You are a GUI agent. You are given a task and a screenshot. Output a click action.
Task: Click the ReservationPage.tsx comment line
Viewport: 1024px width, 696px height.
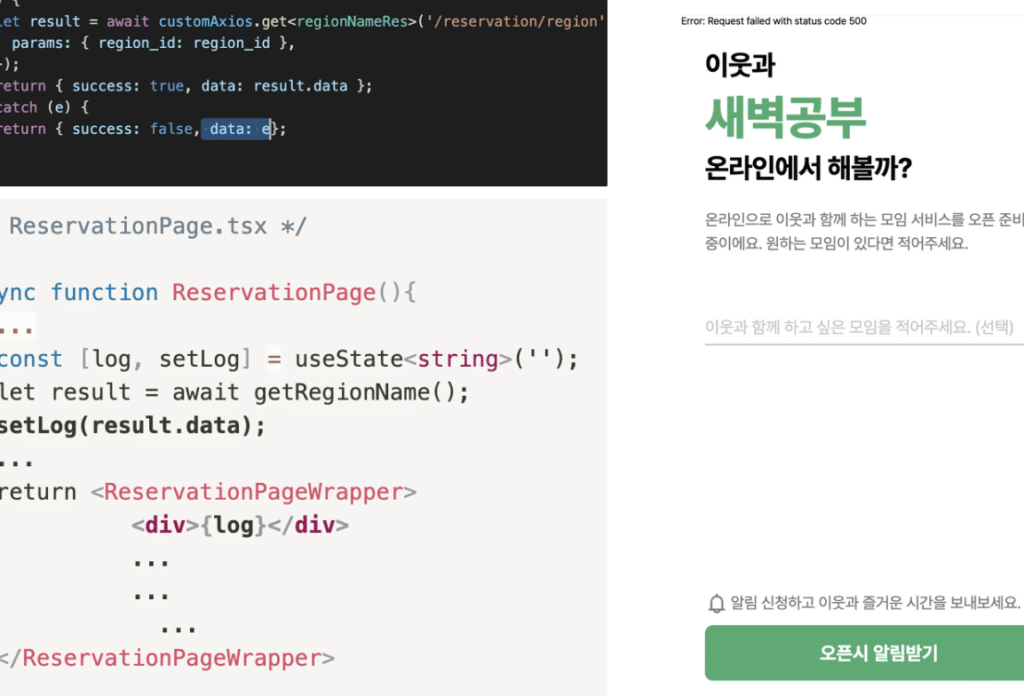coord(155,226)
